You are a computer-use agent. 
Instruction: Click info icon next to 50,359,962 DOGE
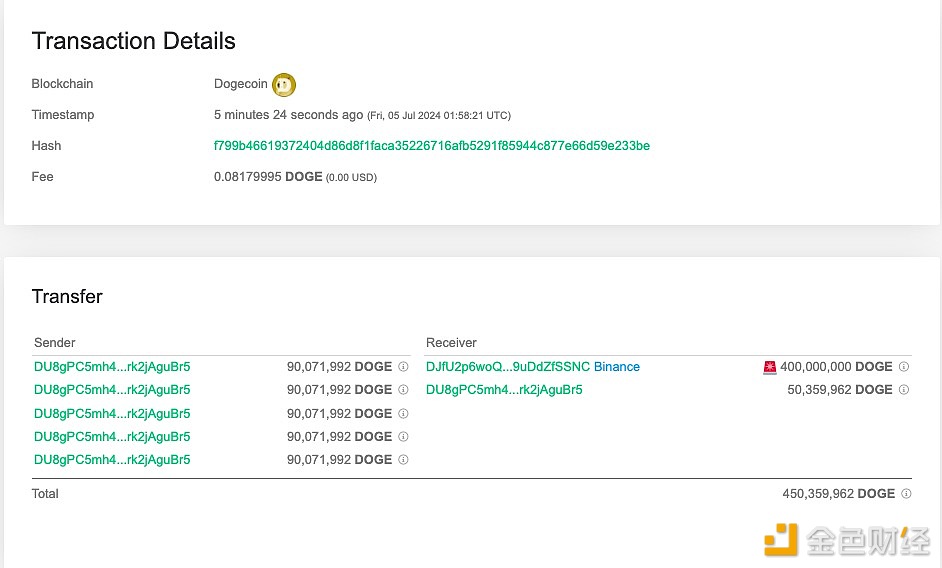point(904,390)
